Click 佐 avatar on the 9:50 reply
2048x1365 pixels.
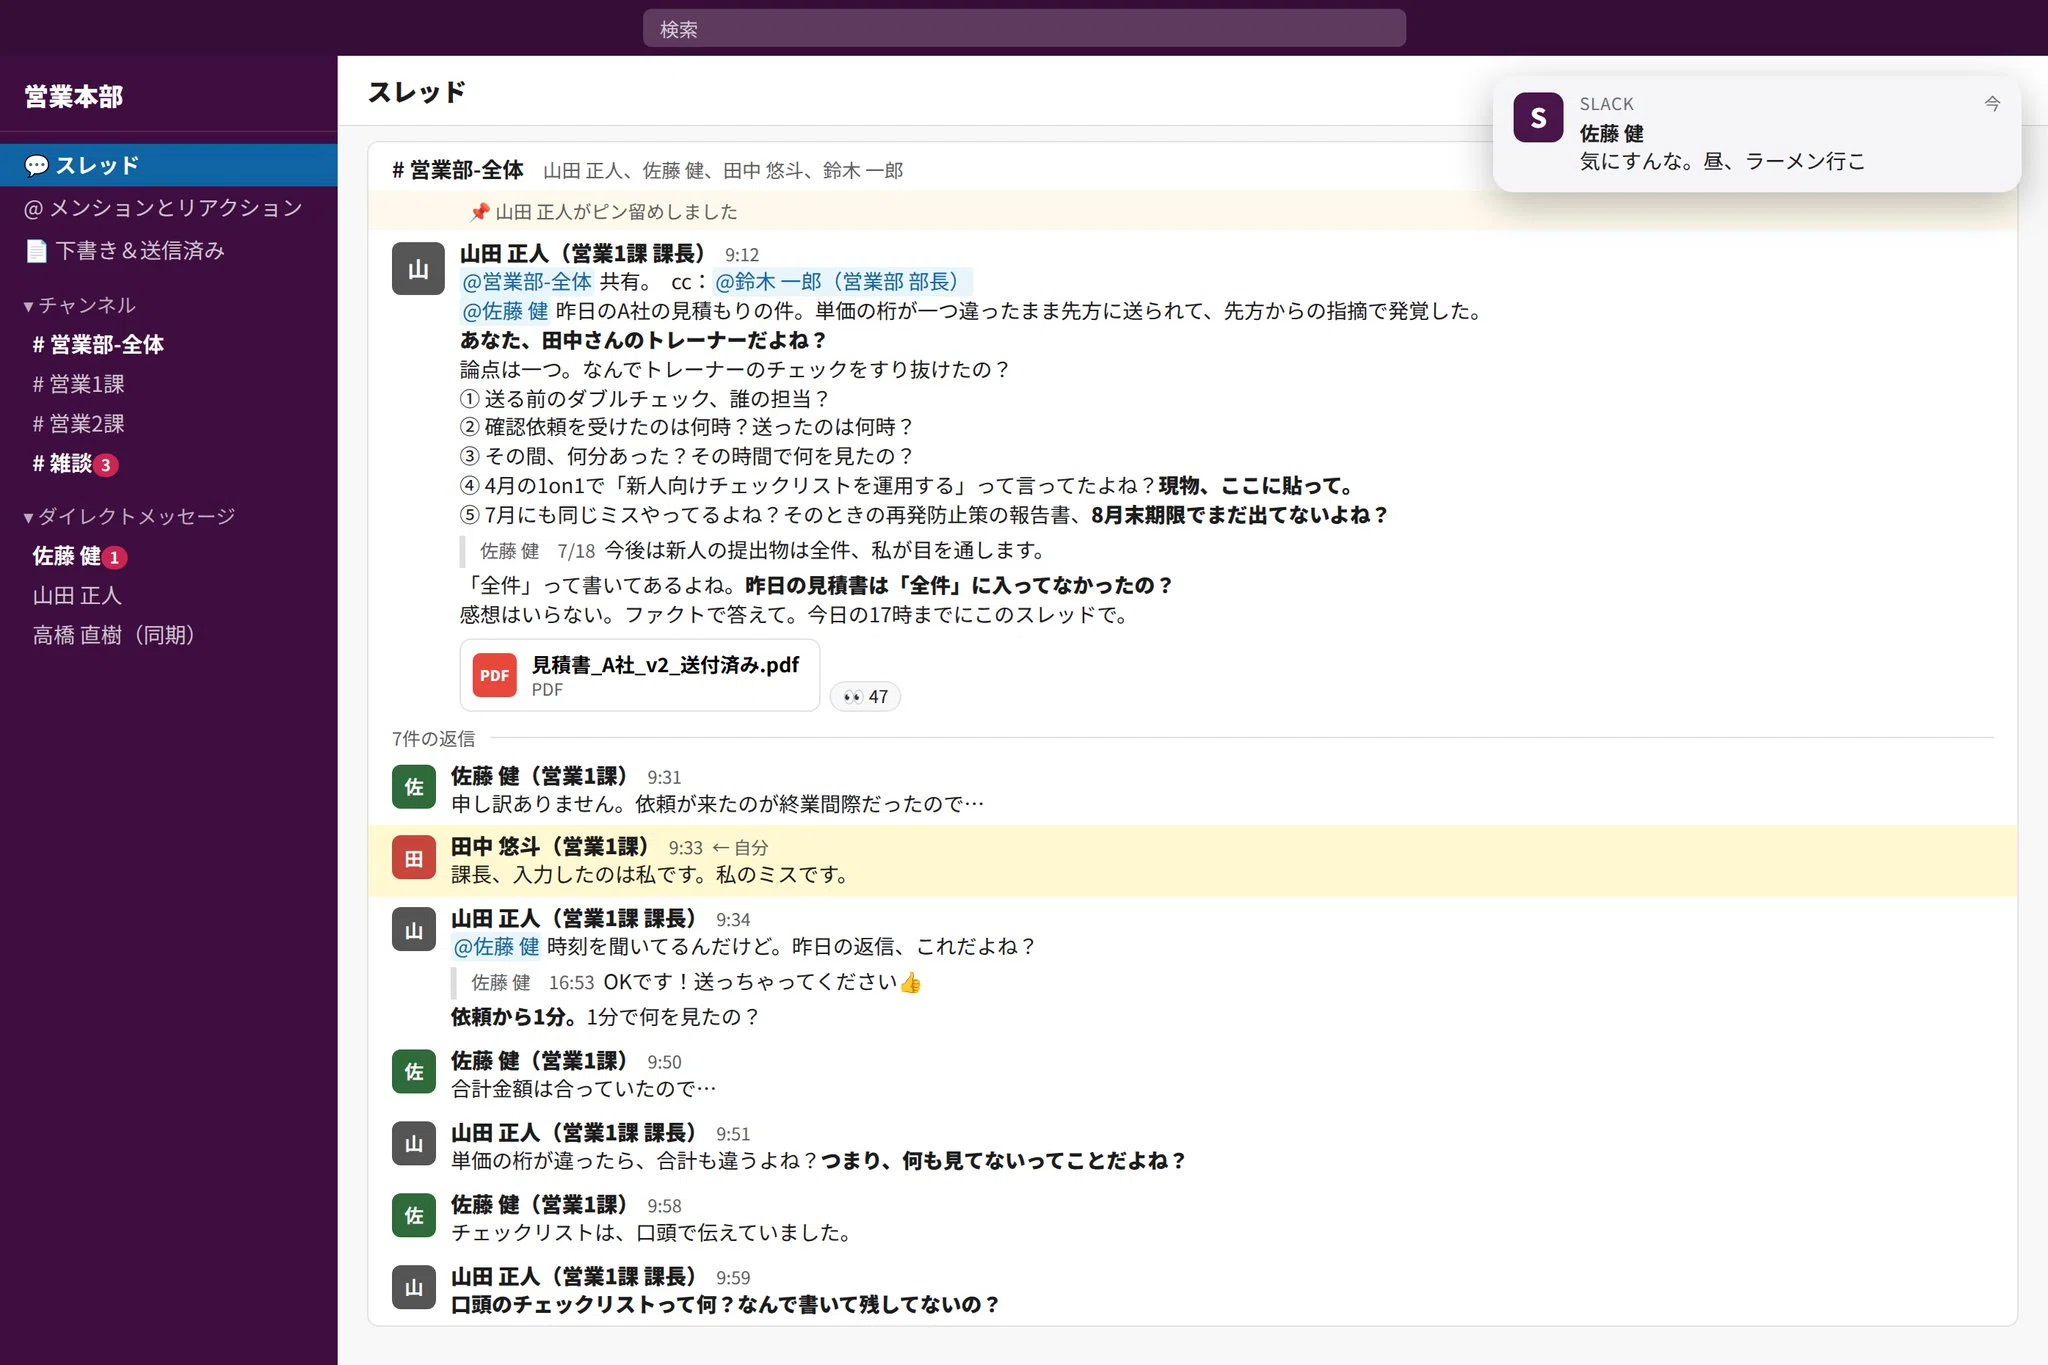[413, 1072]
